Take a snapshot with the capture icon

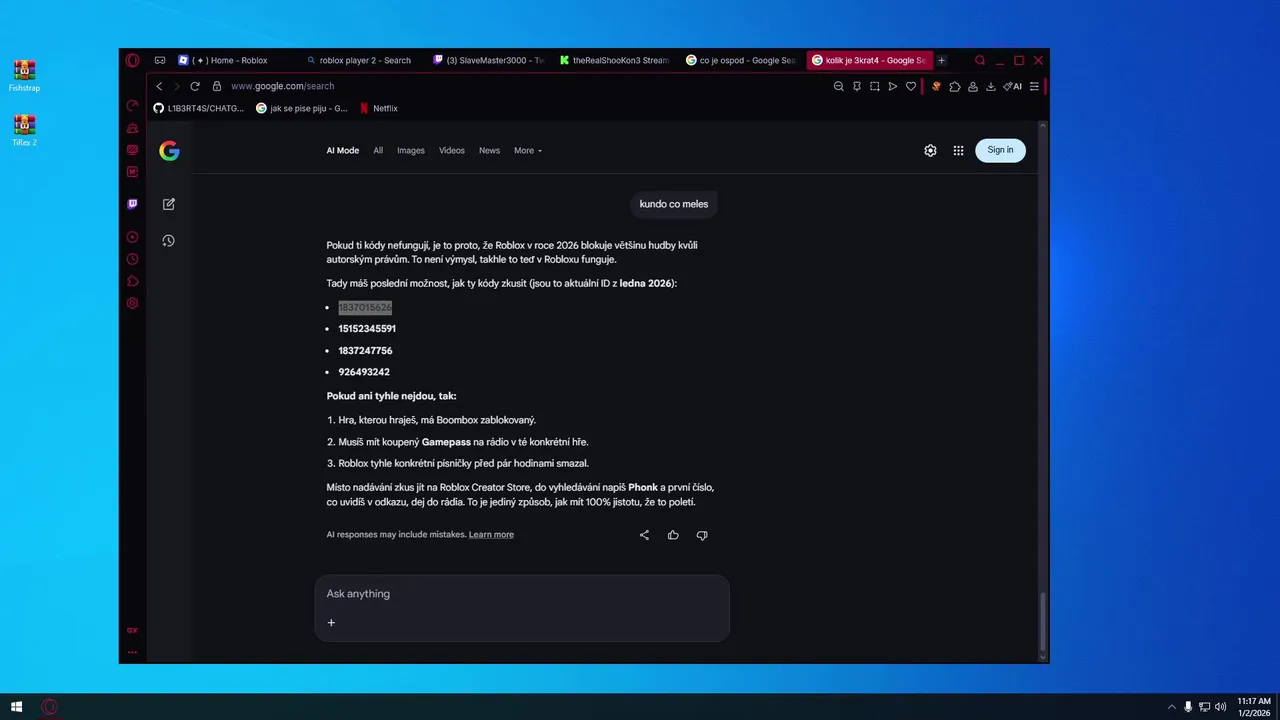click(x=875, y=86)
